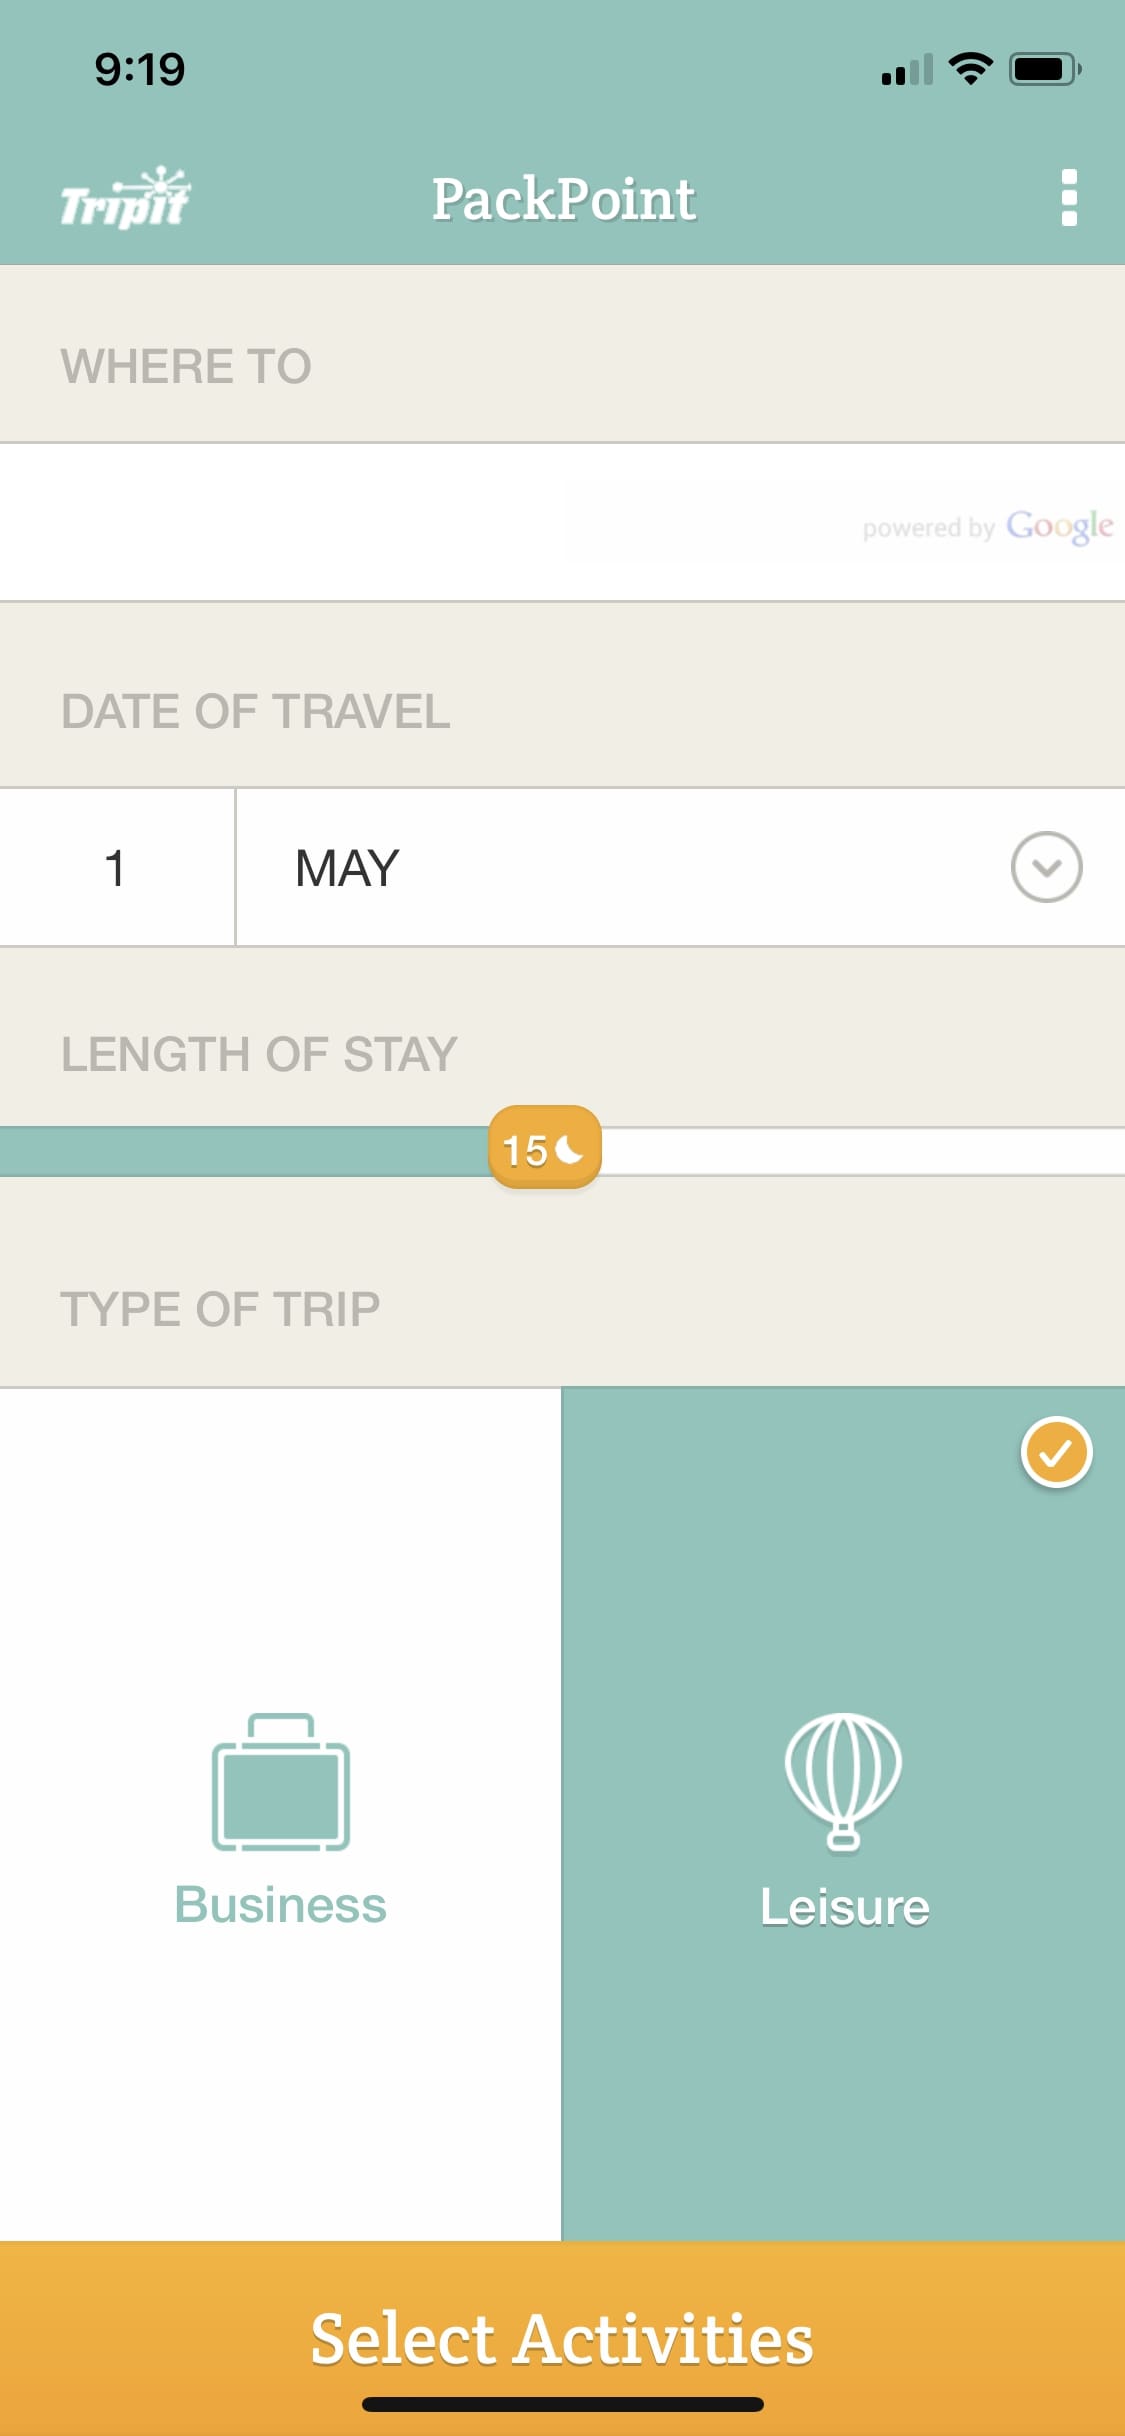Tap the Wi-Fi status icon
Screen dimensions: 1125x2436
(970, 69)
